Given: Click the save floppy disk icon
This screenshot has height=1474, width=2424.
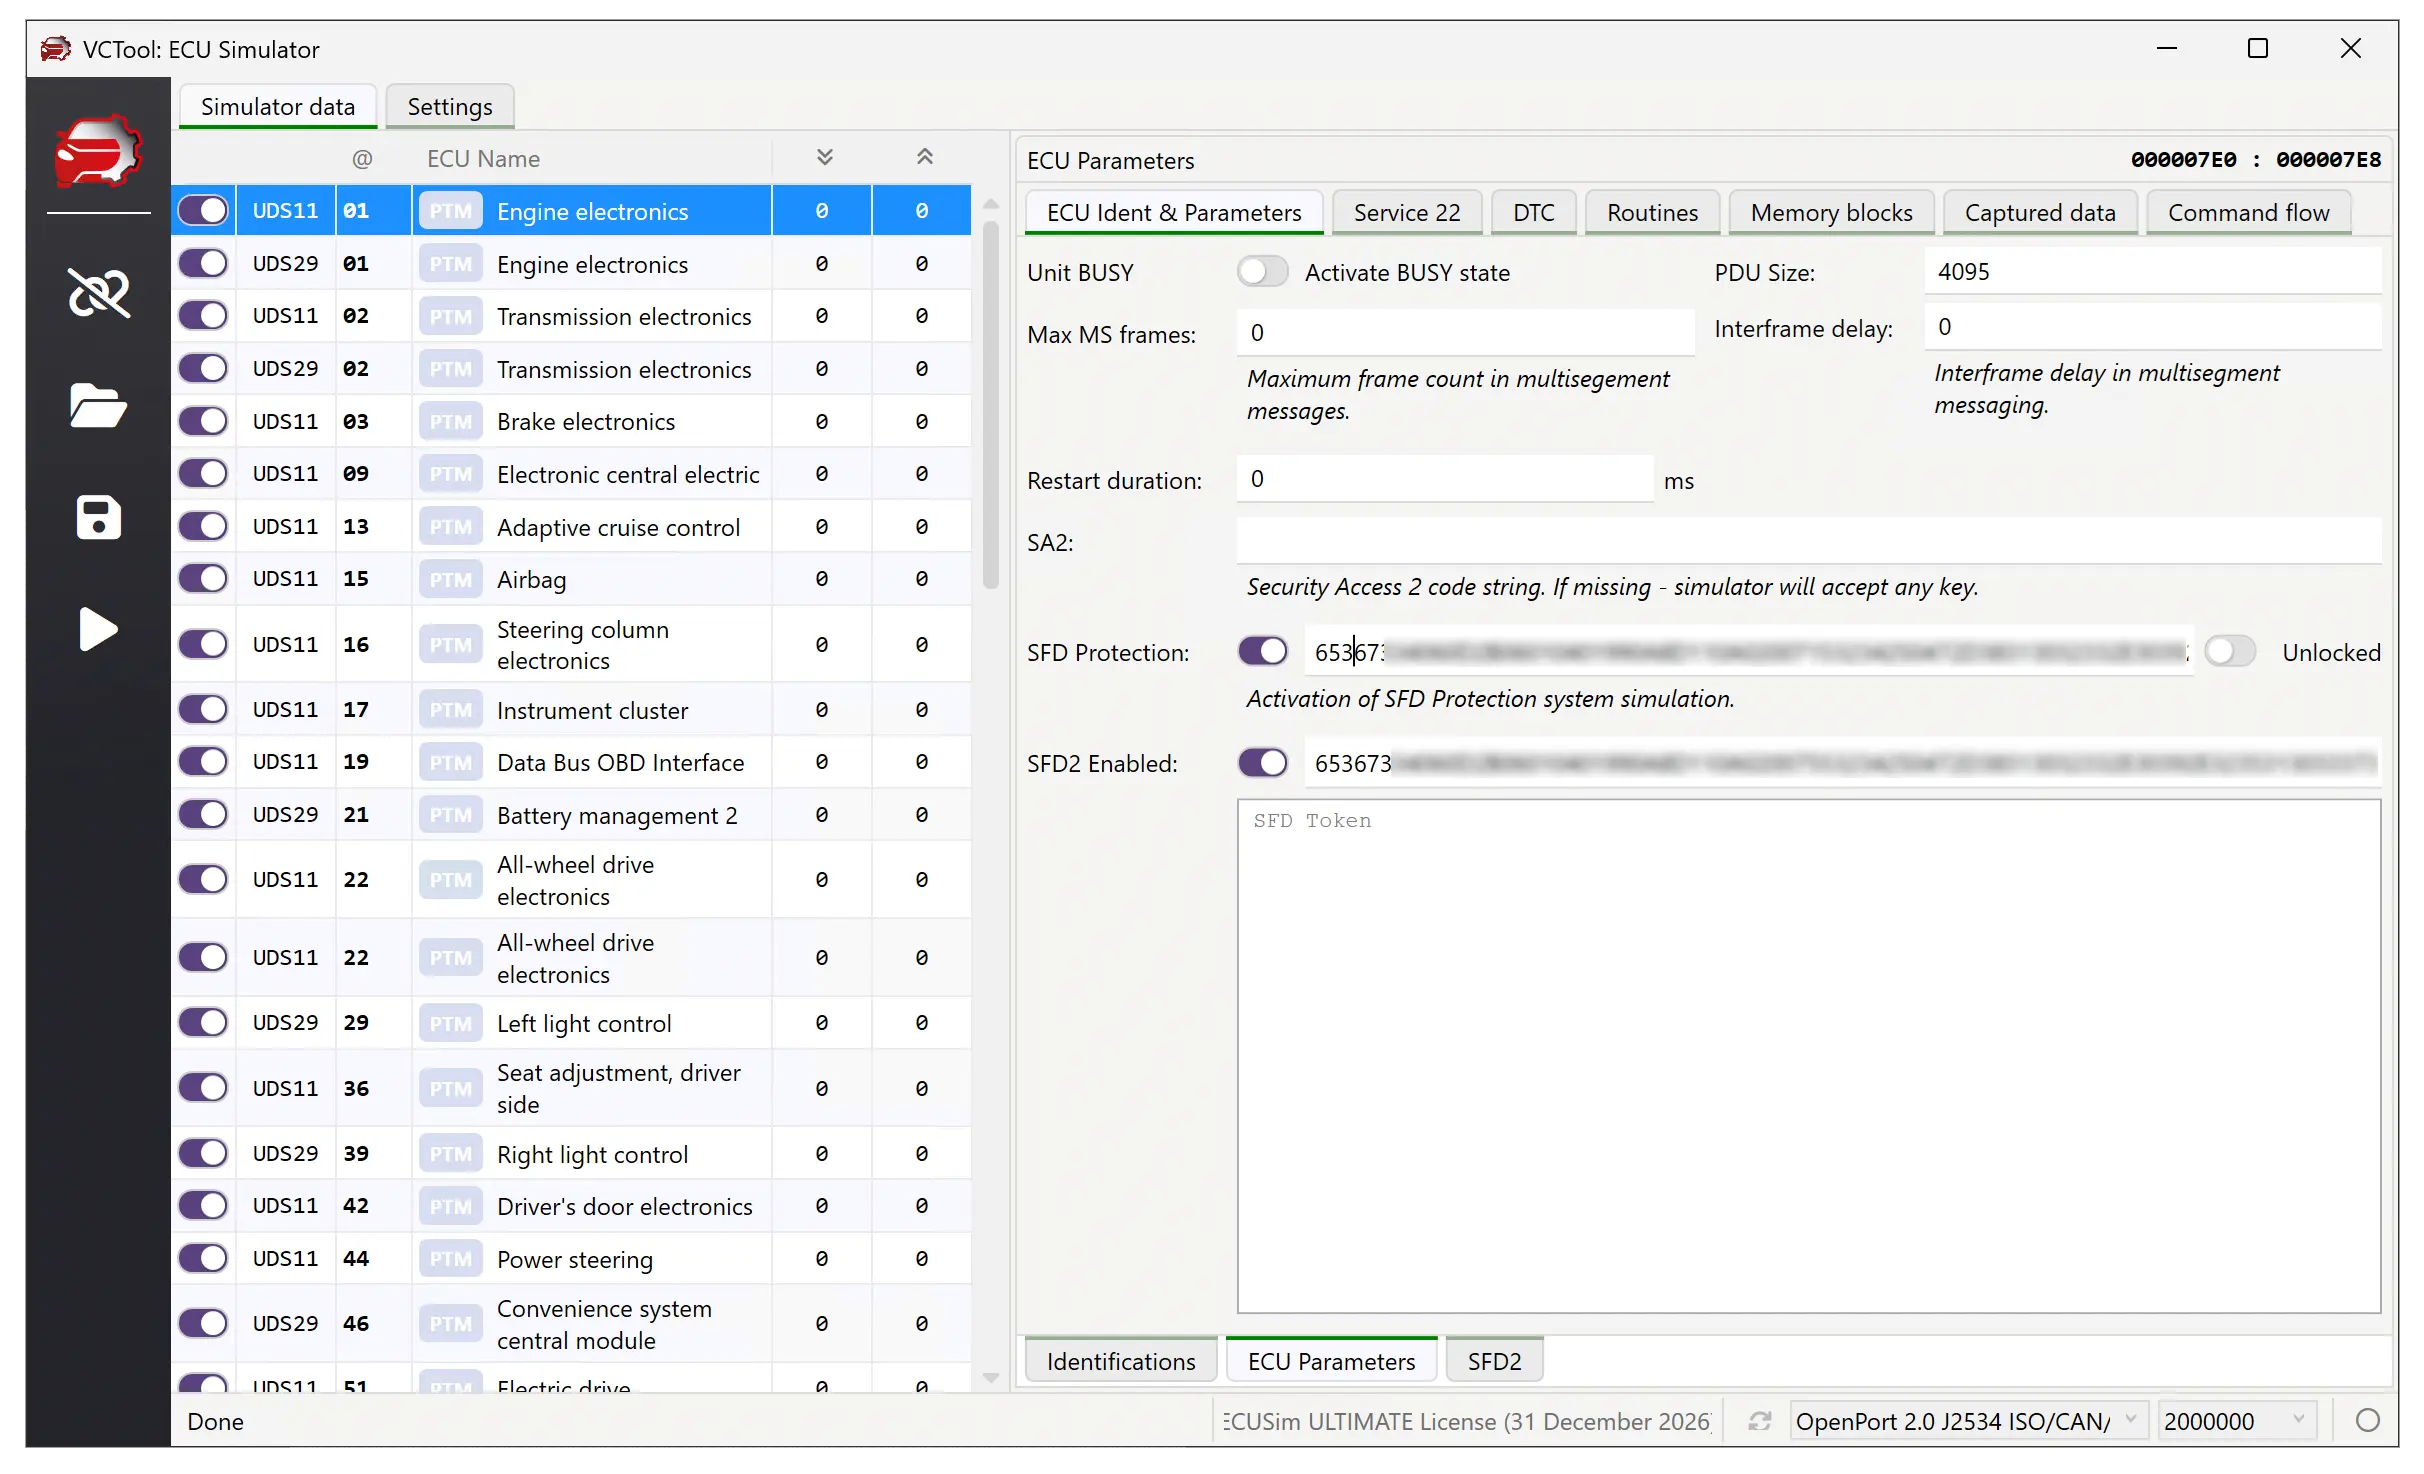Looking at the screenshot, I should [x=98, y=517].
